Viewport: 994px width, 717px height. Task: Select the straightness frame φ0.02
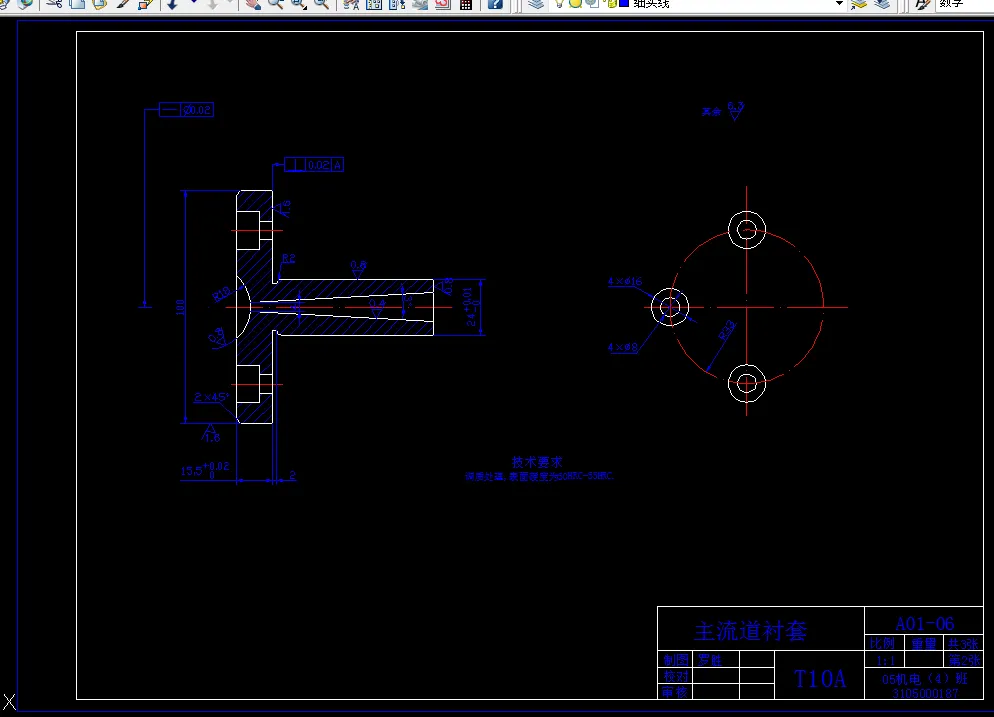tap(186, 110)
